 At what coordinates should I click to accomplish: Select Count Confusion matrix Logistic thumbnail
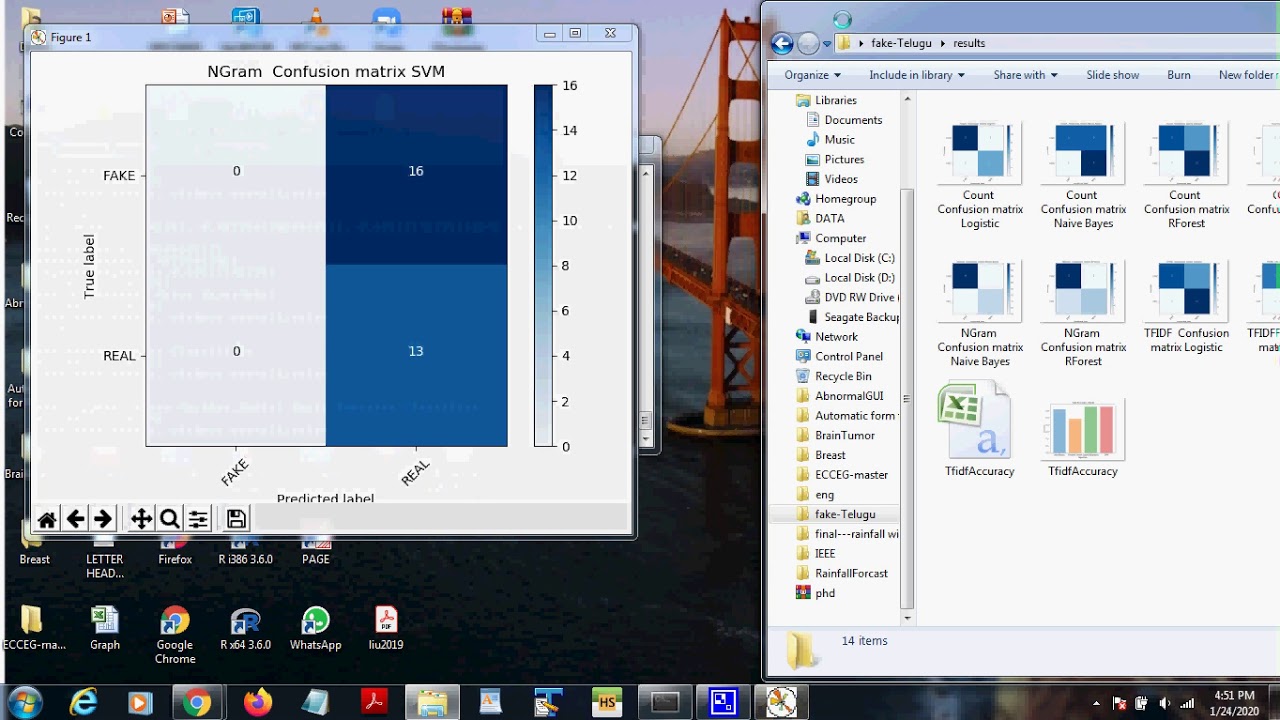(980, 176)
